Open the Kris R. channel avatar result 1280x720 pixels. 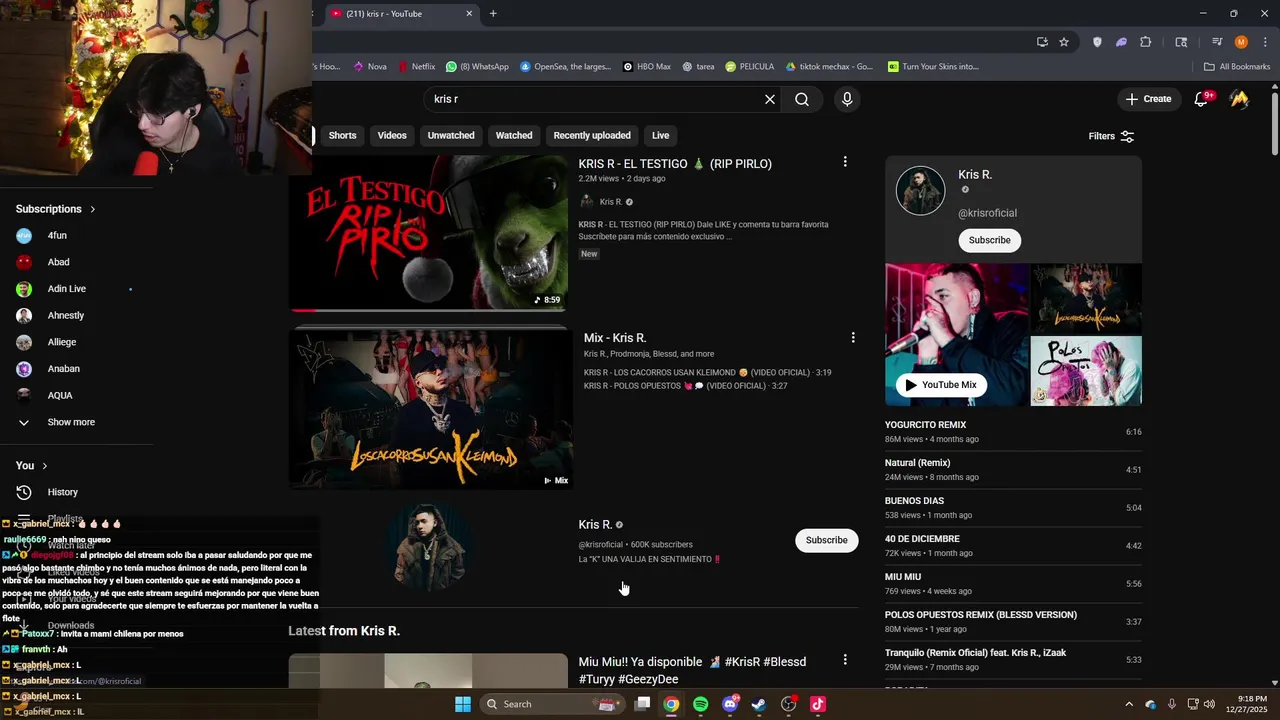(430, 546)
